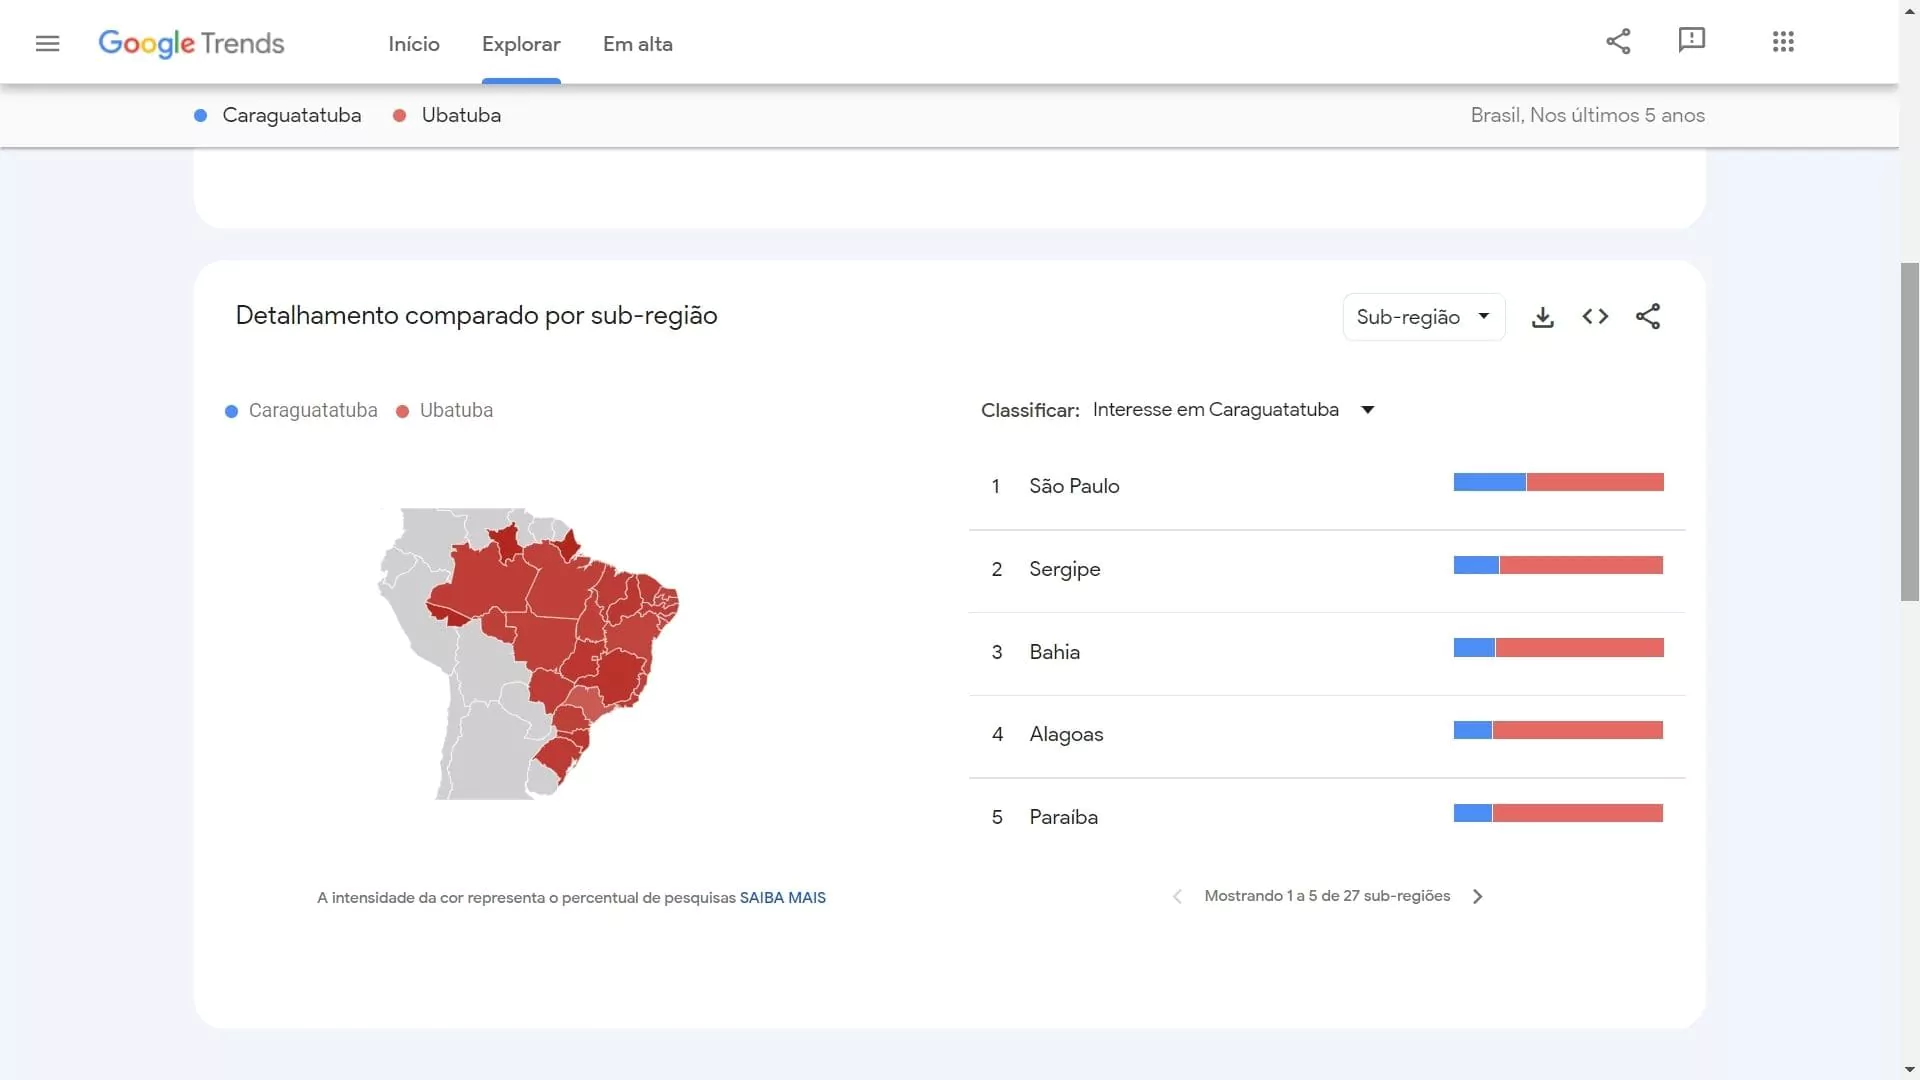Click São Paulo blue interest bar
Screen dimensions: 1920x1080
[1489, 482]
